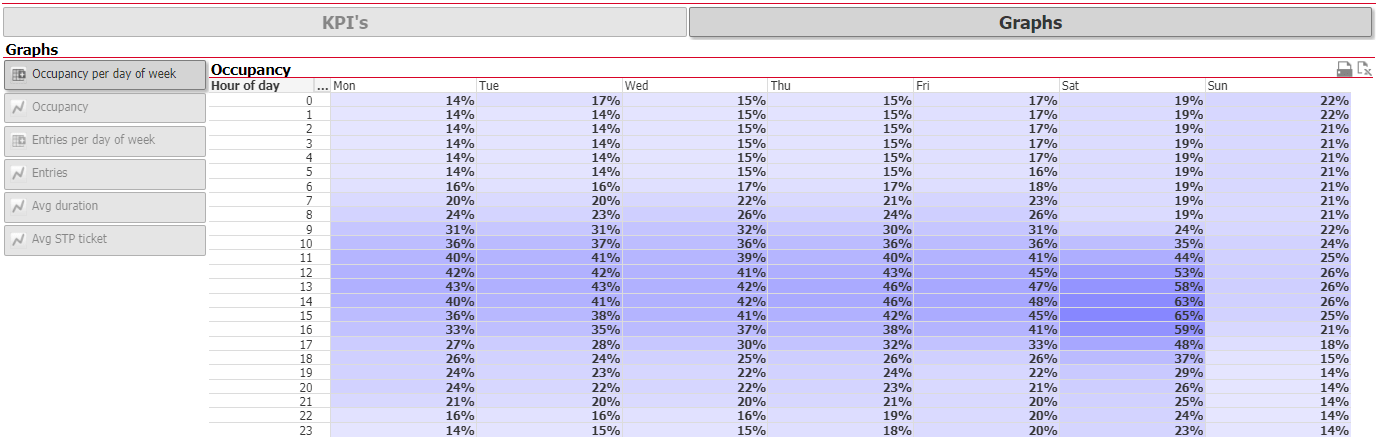Click the Graphs section heading text
The height and width of the screenshot is (445, 1383).
point(32,49)
